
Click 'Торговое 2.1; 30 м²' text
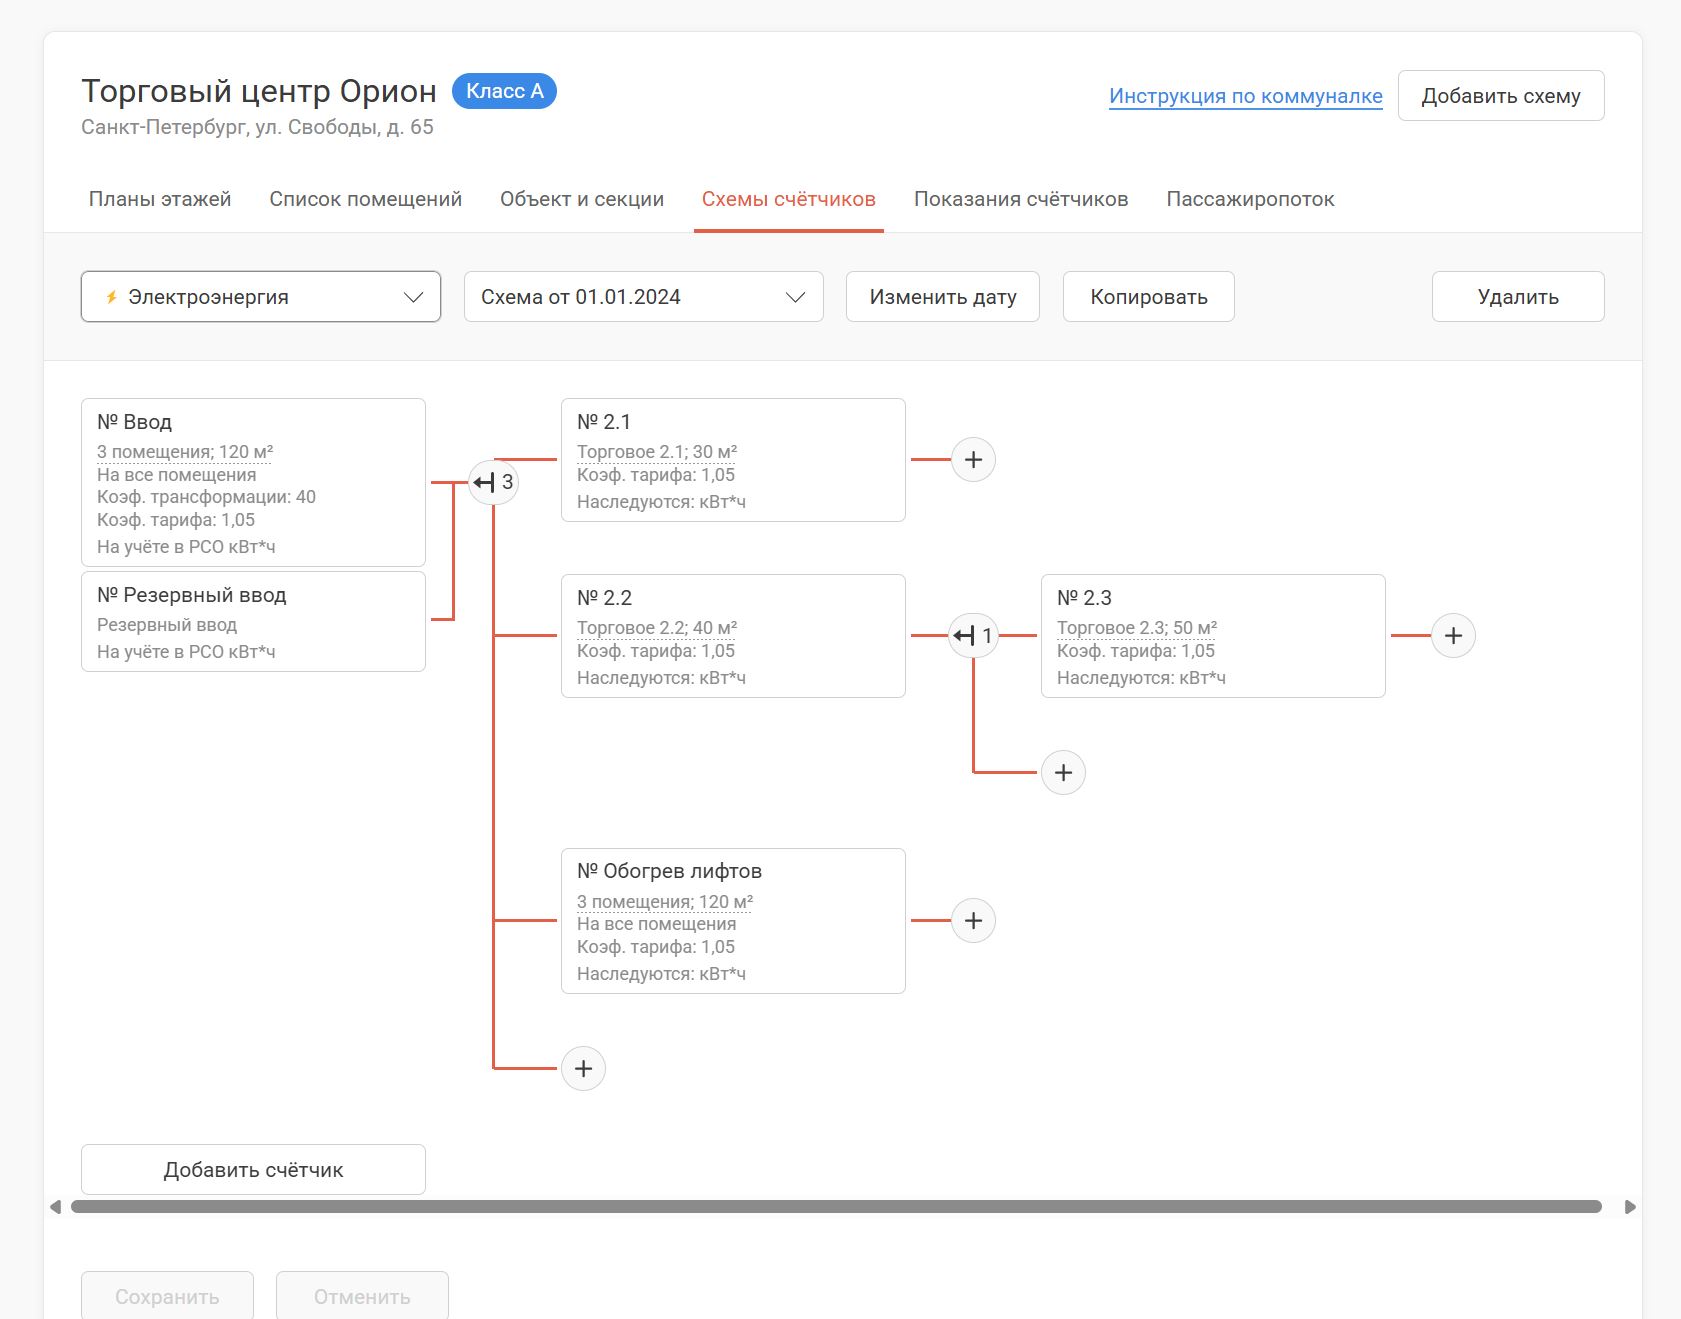(x=657, y=452)
